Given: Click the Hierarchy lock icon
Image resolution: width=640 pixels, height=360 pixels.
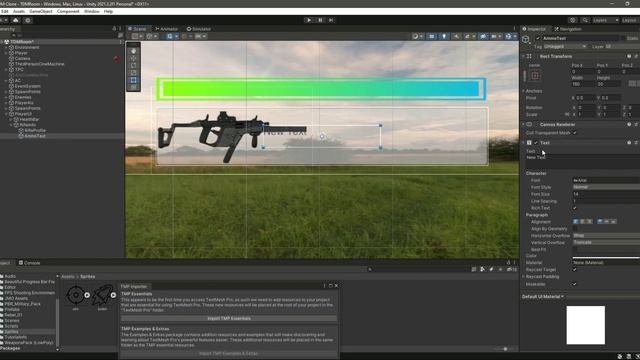Looking at the screenshot, I should click(114, 29).
